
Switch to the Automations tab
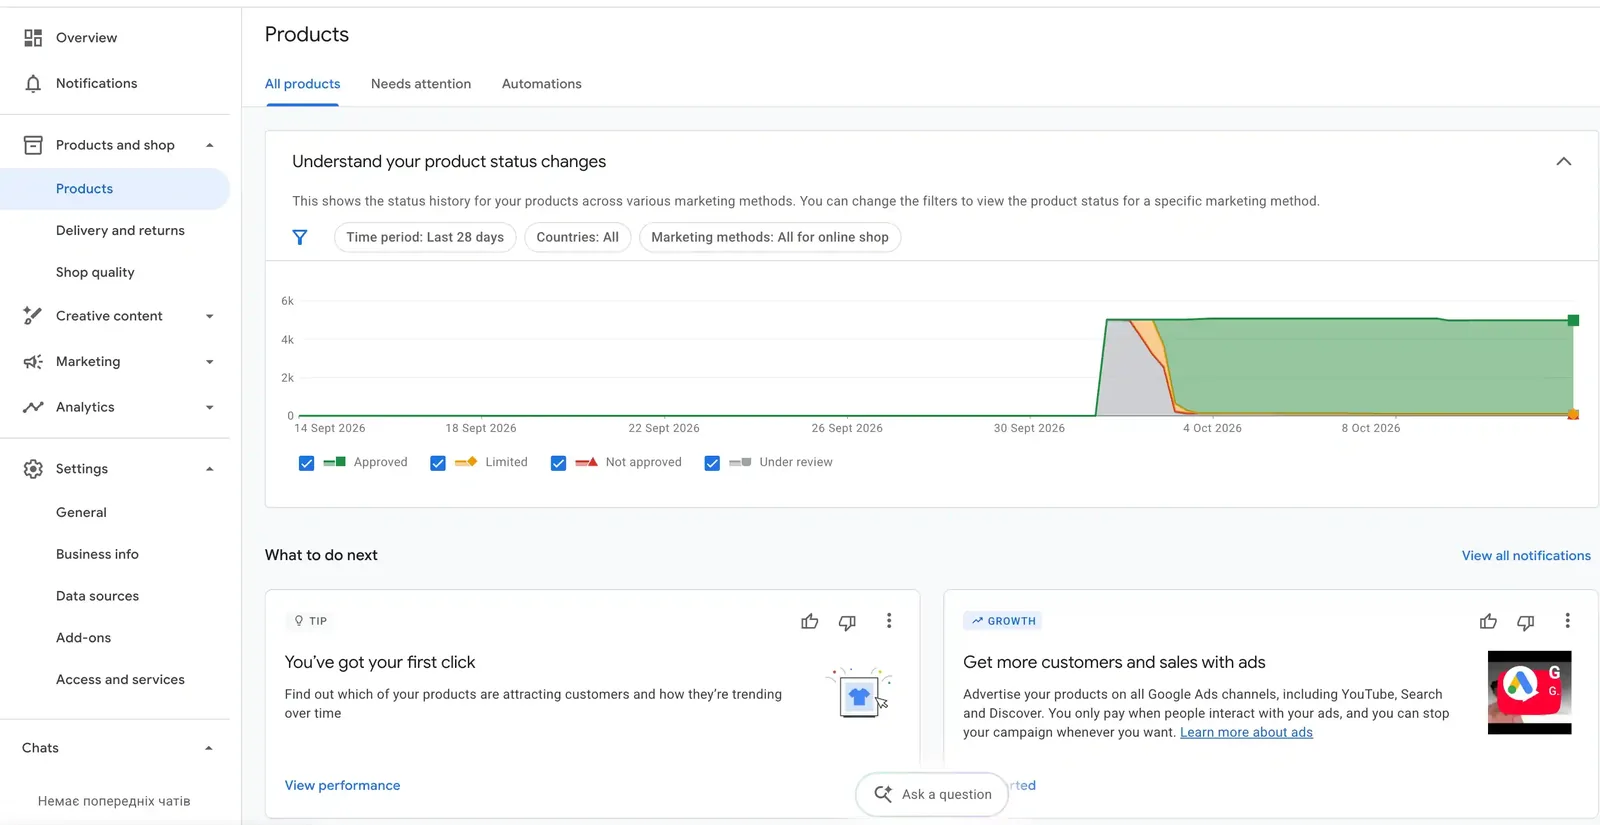(x=542, y=84)
